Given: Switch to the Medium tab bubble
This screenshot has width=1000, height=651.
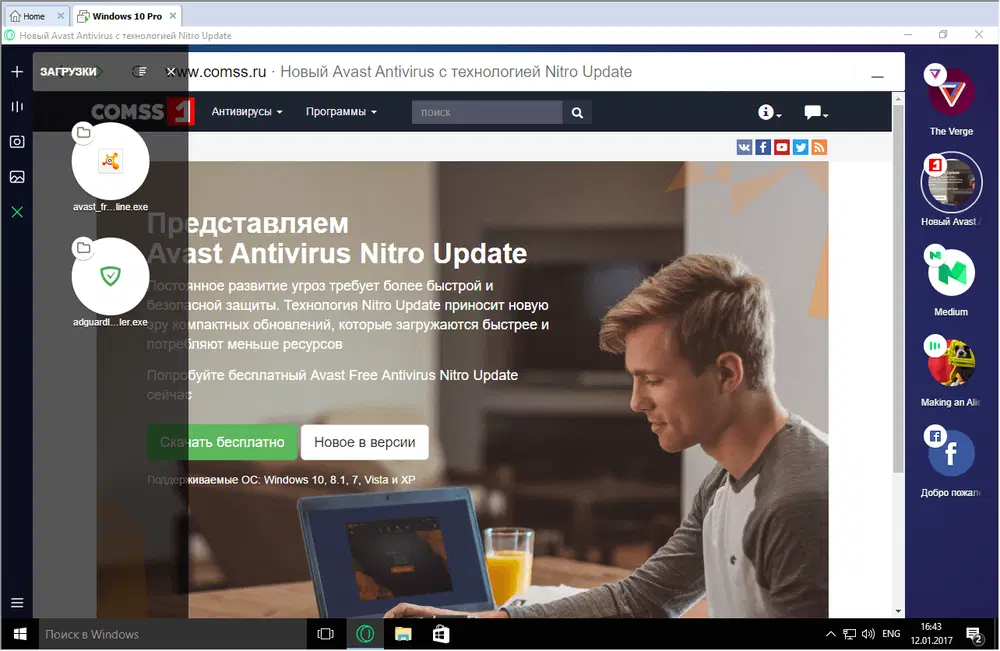Looking at the screenshot, I should click(950, 272).
